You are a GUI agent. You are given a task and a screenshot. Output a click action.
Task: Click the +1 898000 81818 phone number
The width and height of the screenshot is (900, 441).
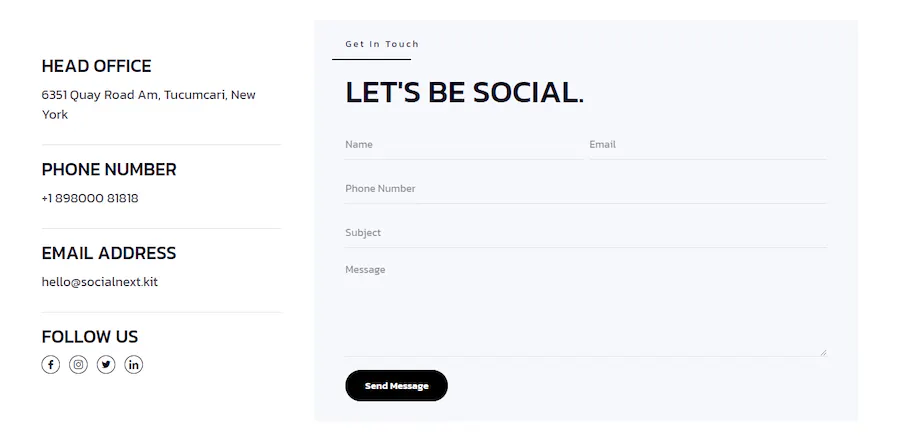[90, 199]
